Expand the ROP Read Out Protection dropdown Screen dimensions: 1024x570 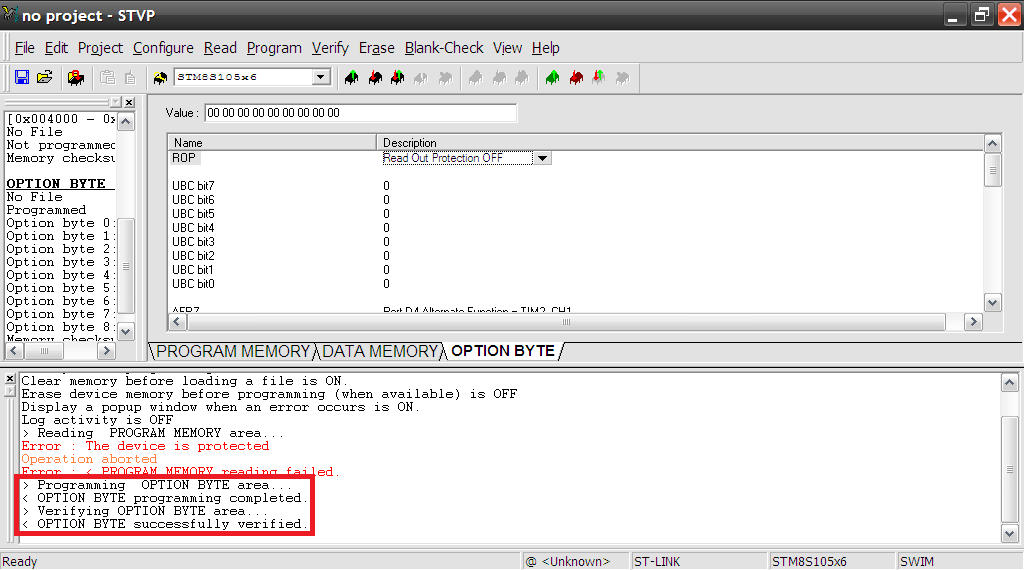[542, 158]
